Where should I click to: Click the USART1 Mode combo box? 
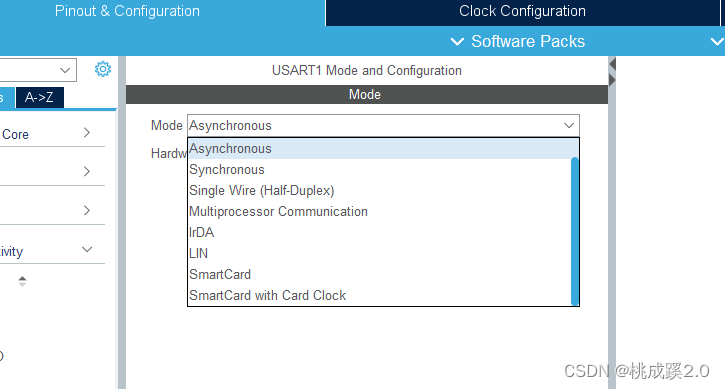(383, 125)
